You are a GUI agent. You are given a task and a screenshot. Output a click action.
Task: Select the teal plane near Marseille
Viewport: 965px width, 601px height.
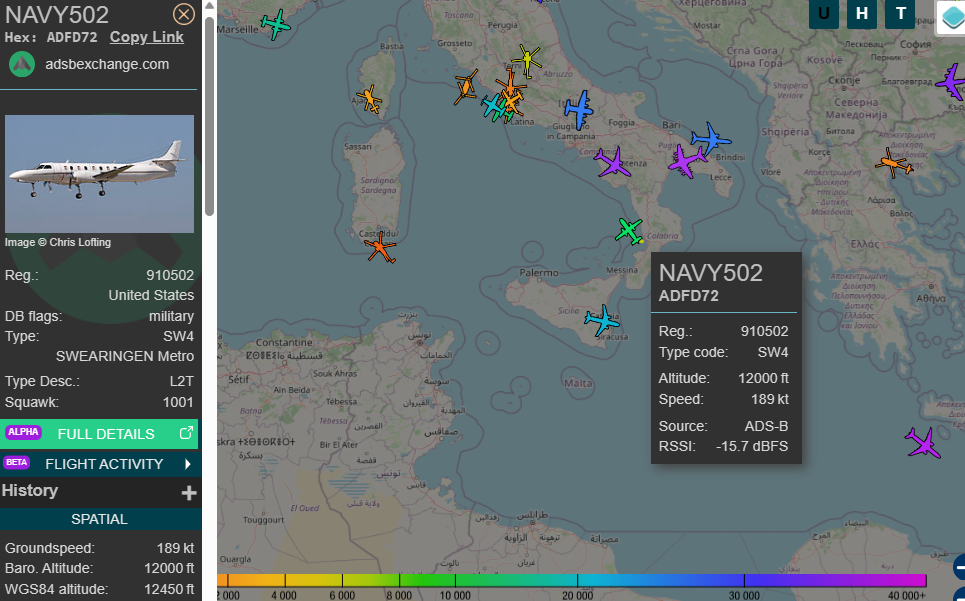pyautogui.click(x=275, y=24)
